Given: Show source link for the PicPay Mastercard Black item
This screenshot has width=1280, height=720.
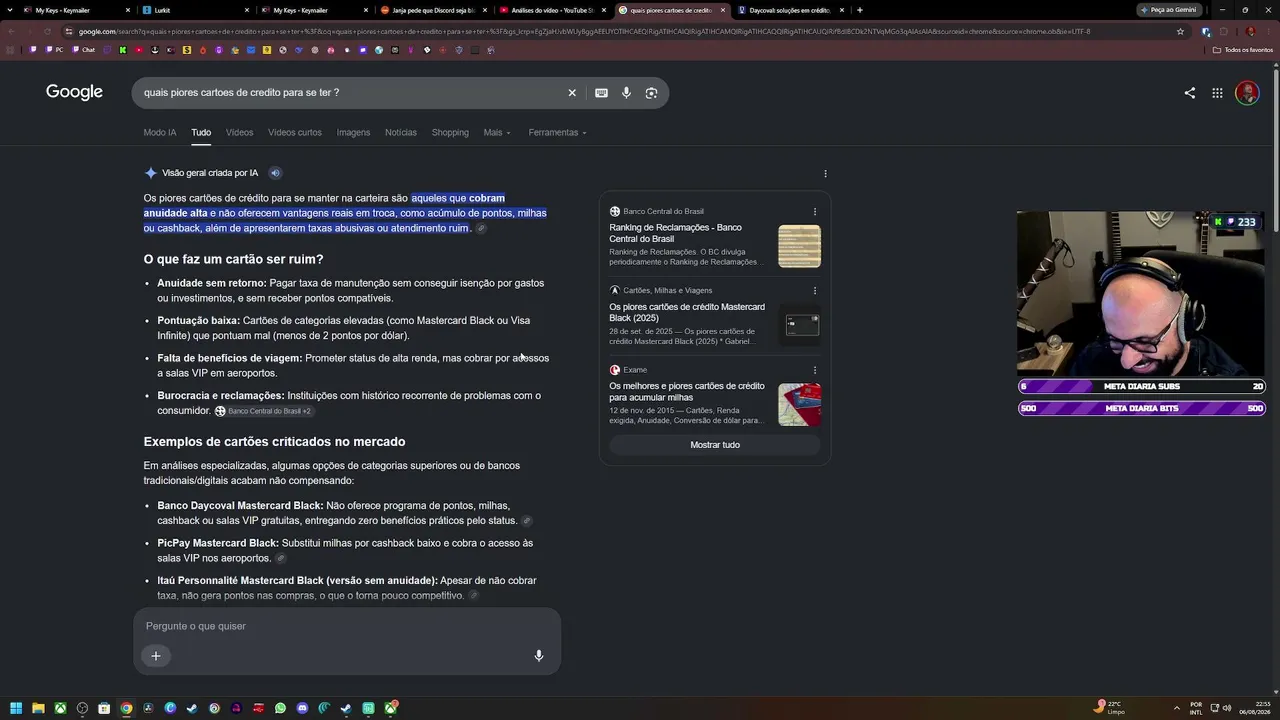Looking at the screenshot, I should [281, 558].
